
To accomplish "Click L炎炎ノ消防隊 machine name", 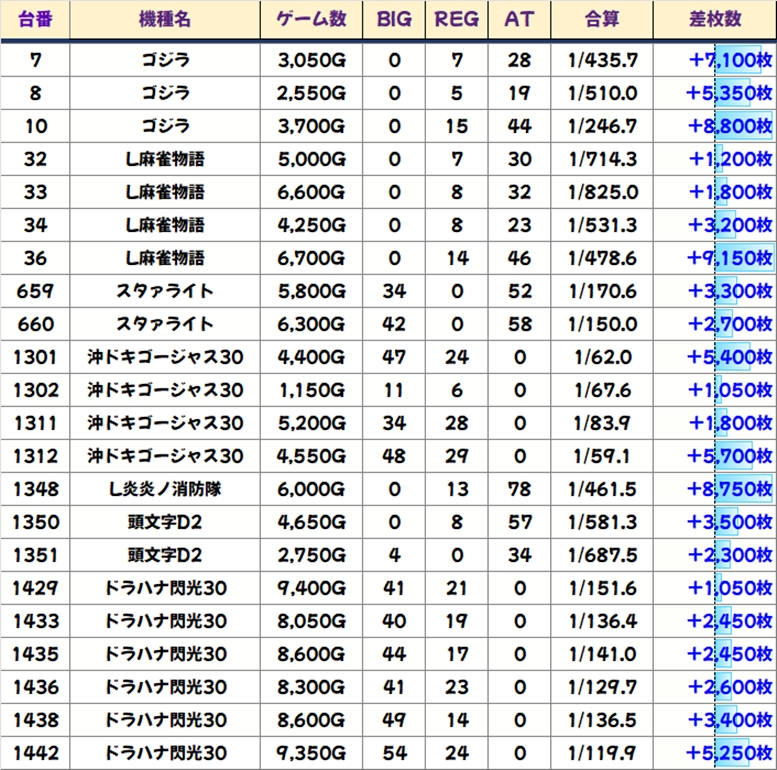I will coord(165,489).
